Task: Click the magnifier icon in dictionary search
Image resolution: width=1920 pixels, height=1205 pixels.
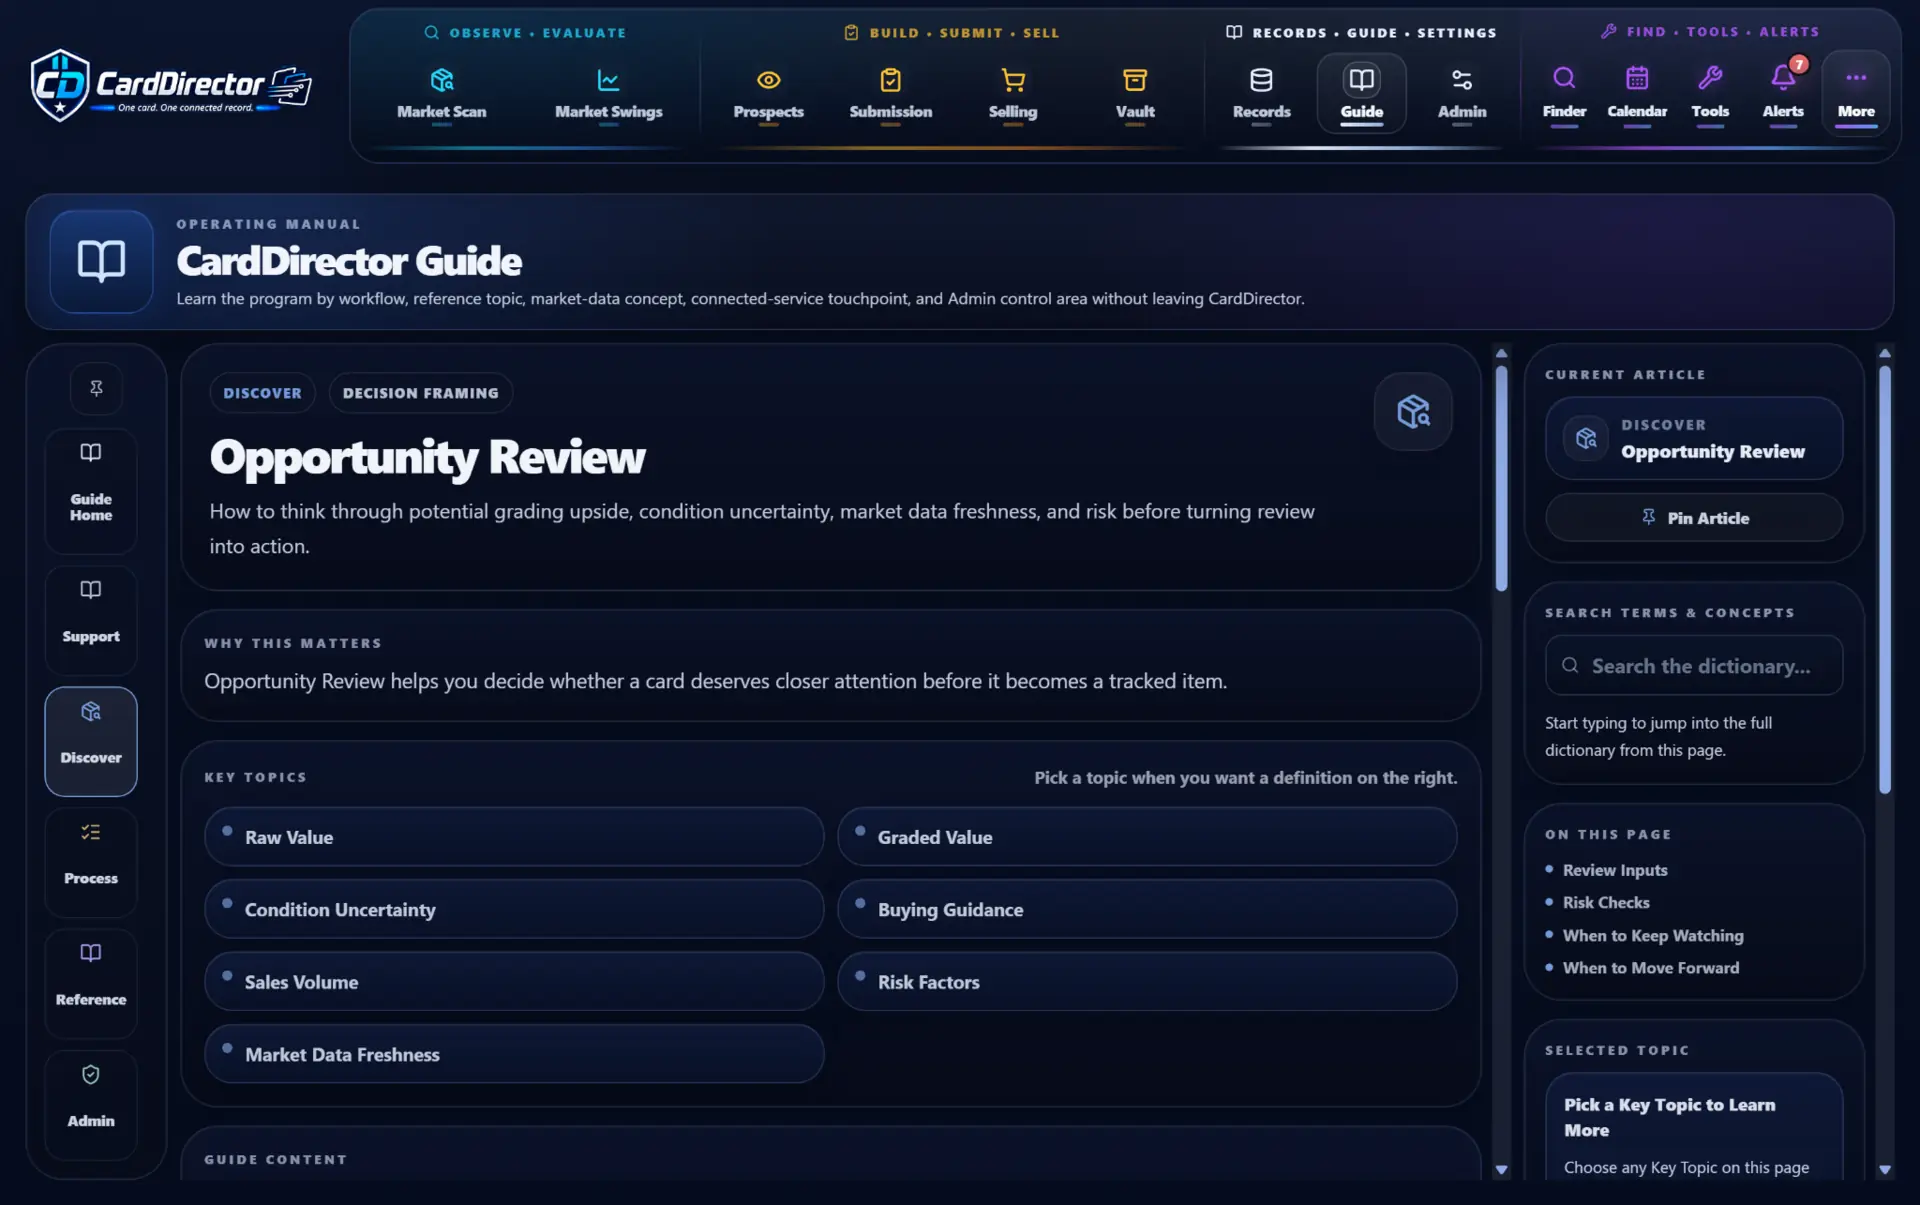Action: click(x=1570, y=665)
